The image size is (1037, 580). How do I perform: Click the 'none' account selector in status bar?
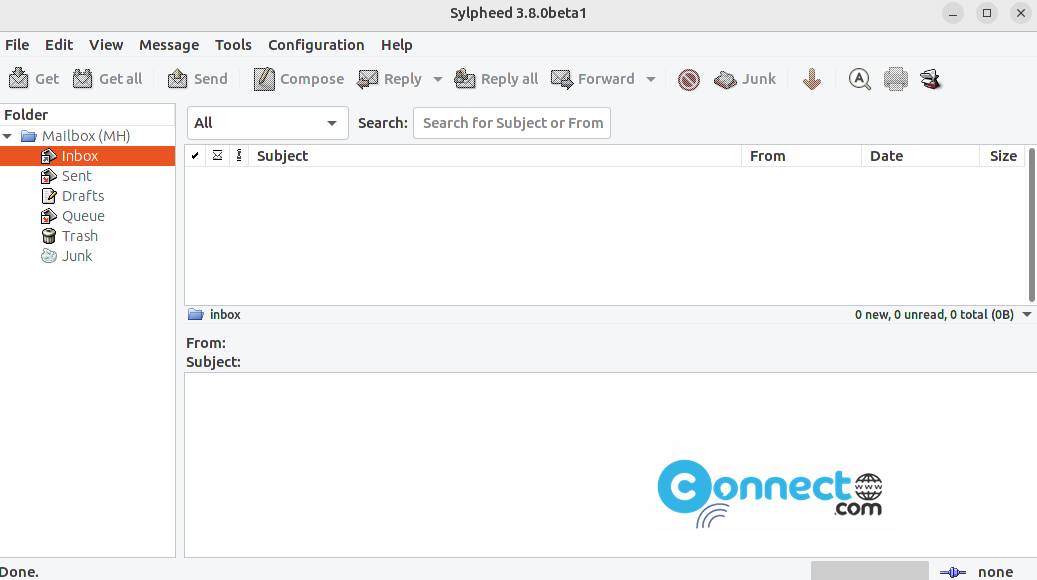[995, 572]
